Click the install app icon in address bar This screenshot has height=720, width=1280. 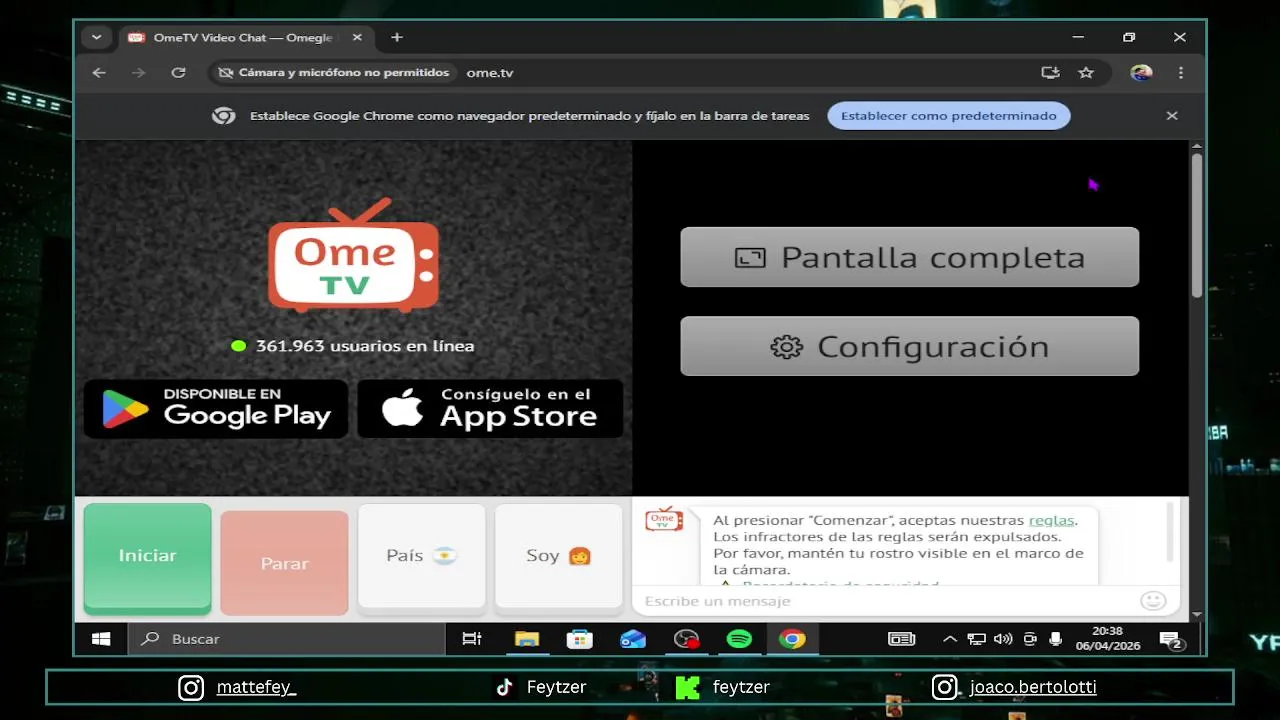pos(1050,73)
